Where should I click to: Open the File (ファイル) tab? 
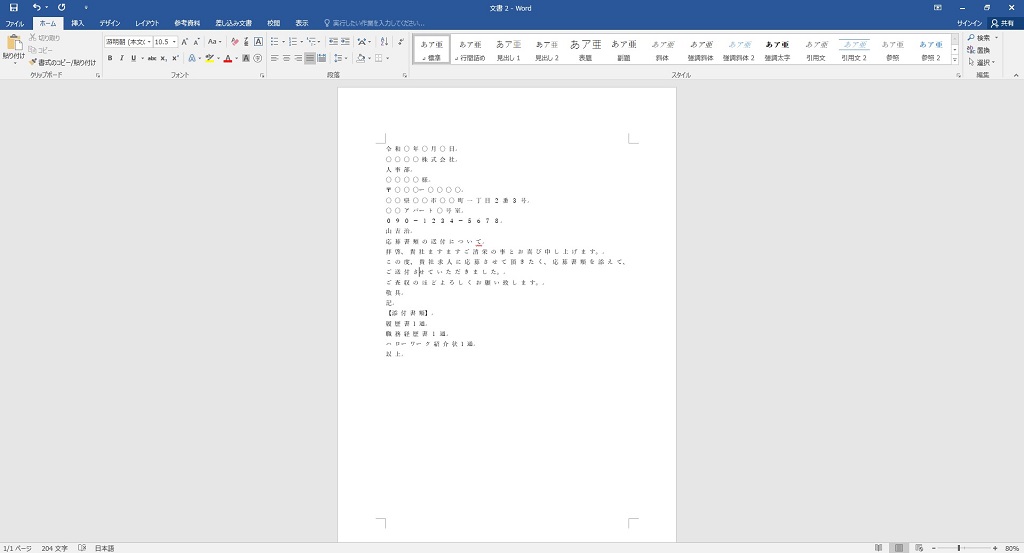pyautogui.click(x=14, y=24)
